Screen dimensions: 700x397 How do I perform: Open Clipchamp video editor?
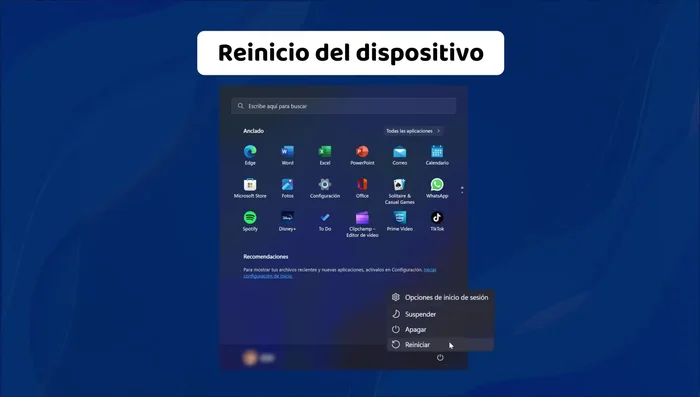(362, 224)
